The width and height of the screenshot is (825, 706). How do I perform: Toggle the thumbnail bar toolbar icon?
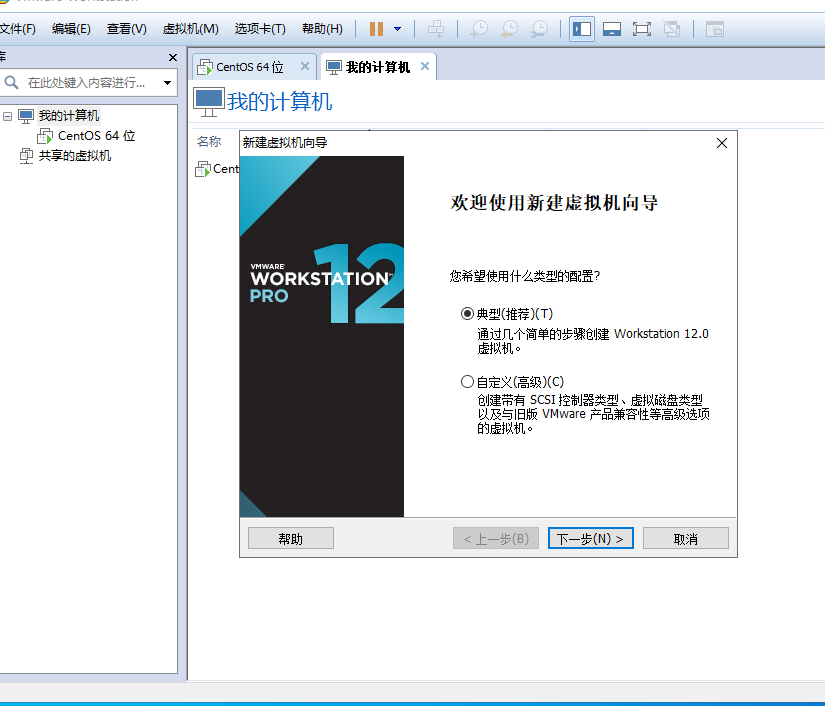click(611, 29)
